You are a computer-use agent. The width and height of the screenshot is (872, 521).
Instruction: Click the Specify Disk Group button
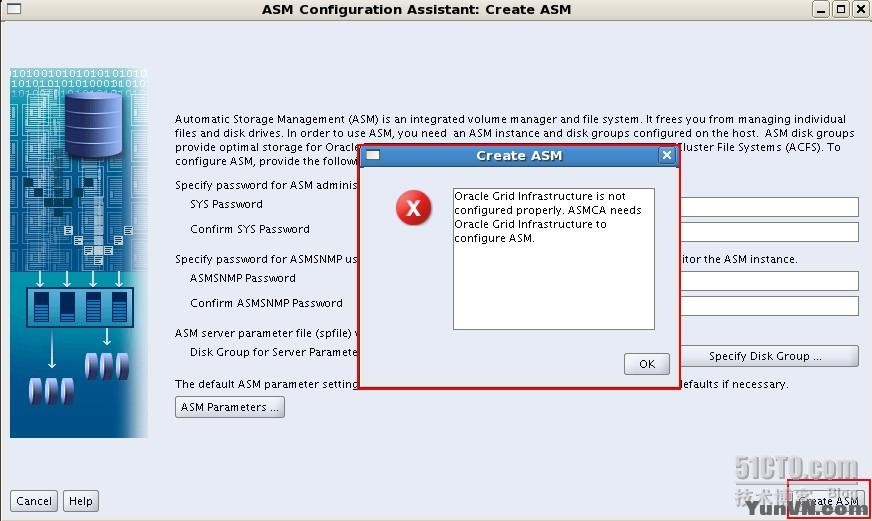tap(769, 356)
